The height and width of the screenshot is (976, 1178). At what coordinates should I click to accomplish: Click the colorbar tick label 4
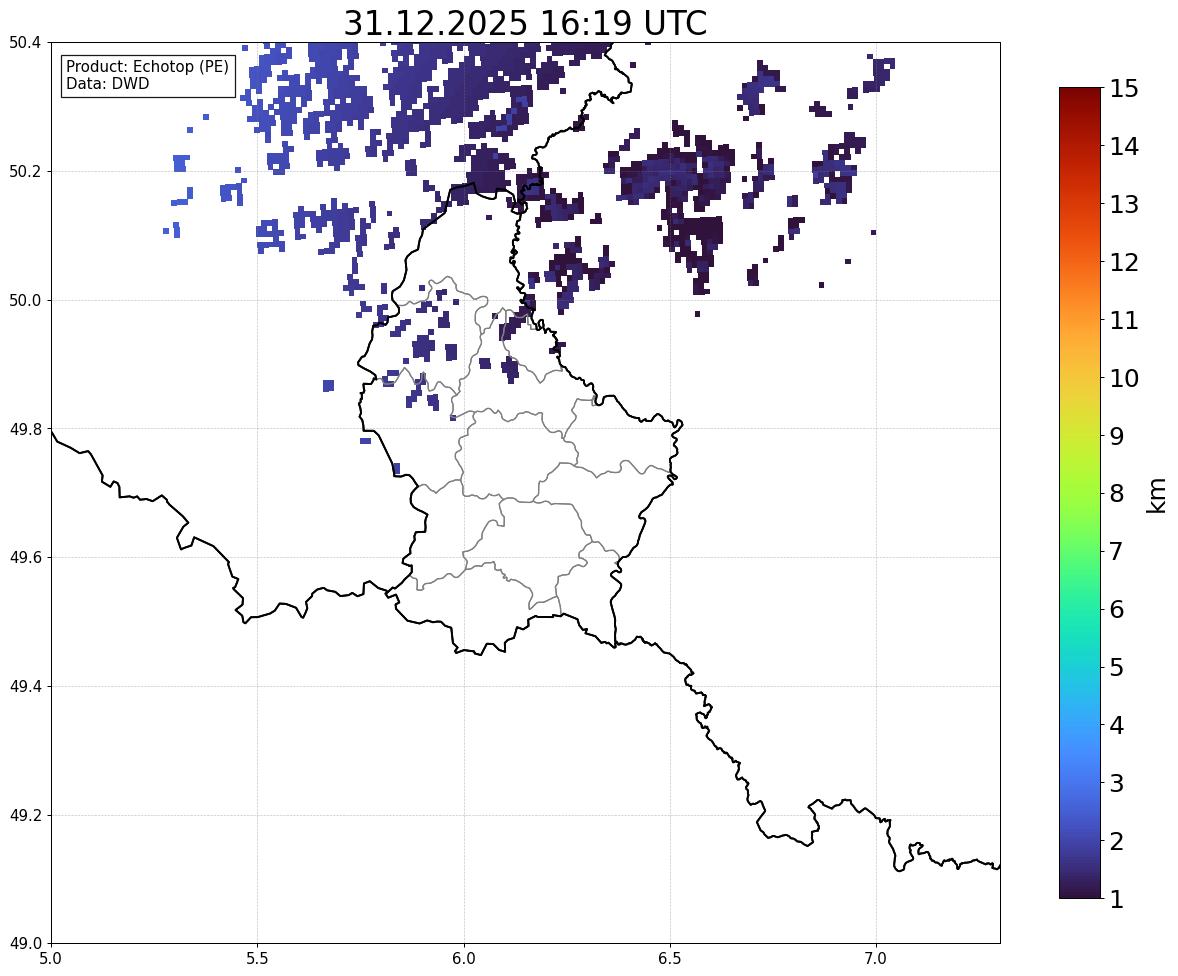[1117, 725]
